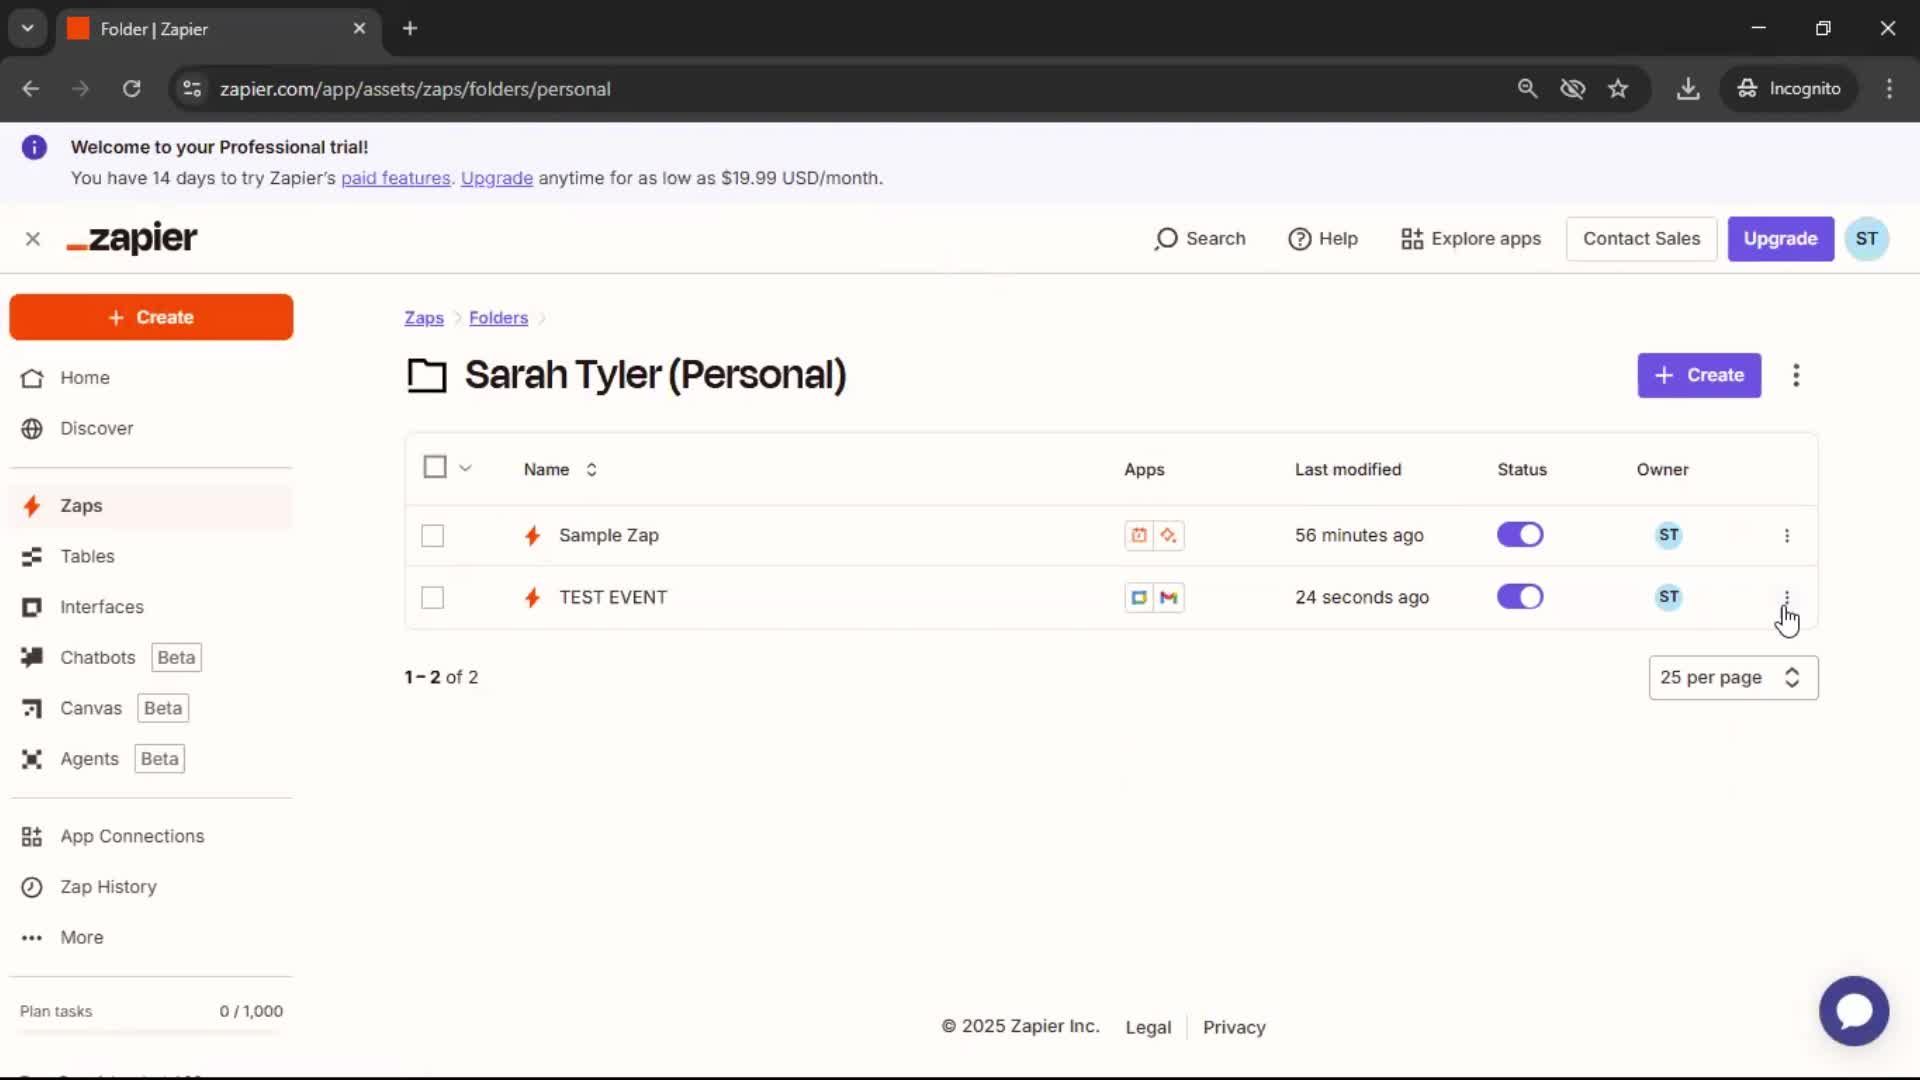Click the lightning icon beside TEST EVENT
This screenshot has height=1080, width=1920.
click(x=533, y=598)
